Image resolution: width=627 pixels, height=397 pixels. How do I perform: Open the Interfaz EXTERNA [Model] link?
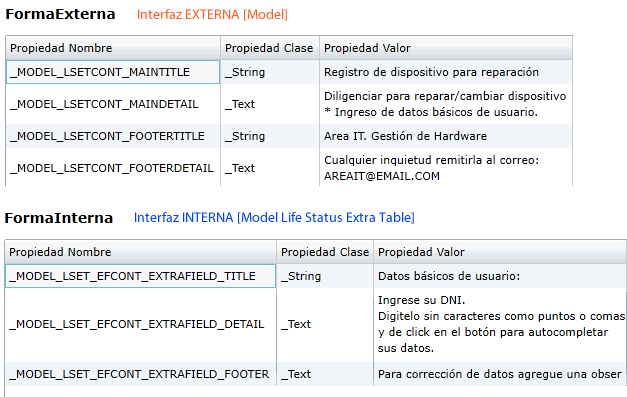pos(212,14)
